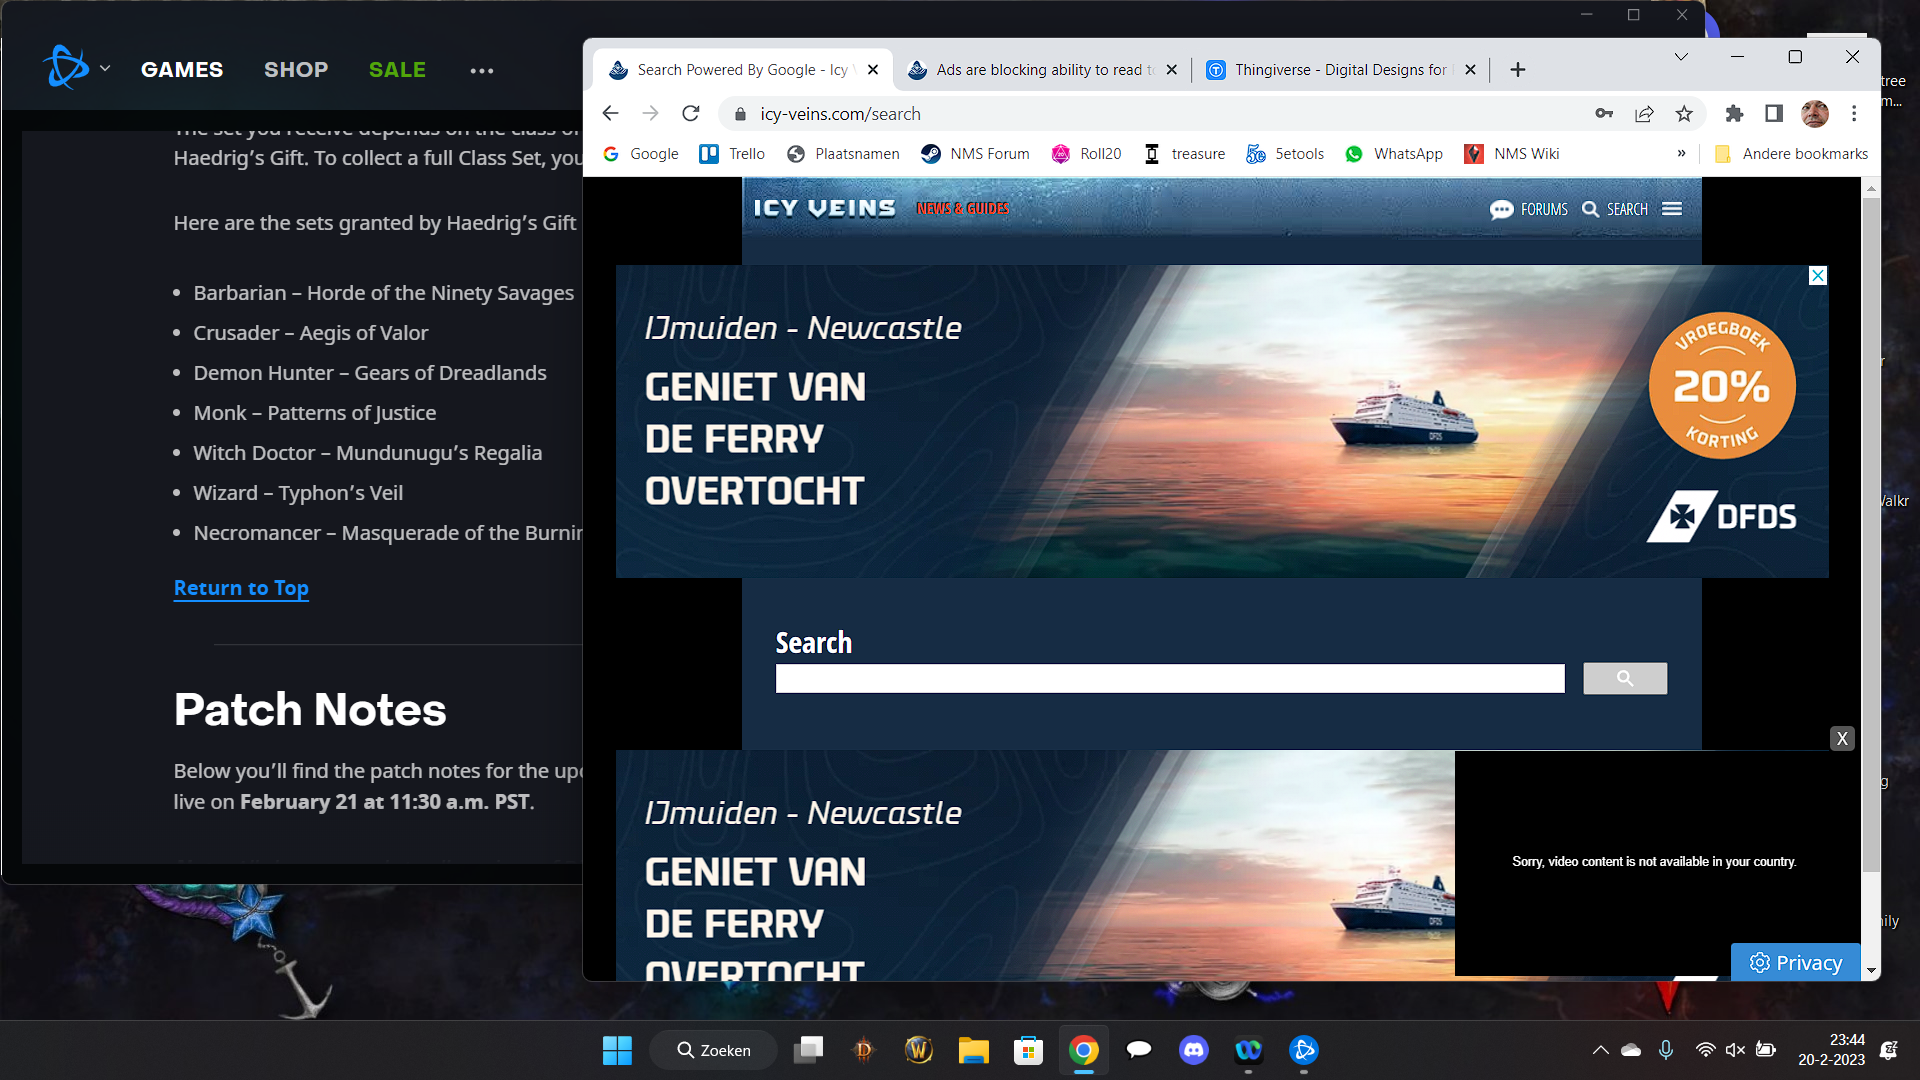Open Icy Veins hamburger menu
The image size is (1920, 1080).
tap(1672, 209)
